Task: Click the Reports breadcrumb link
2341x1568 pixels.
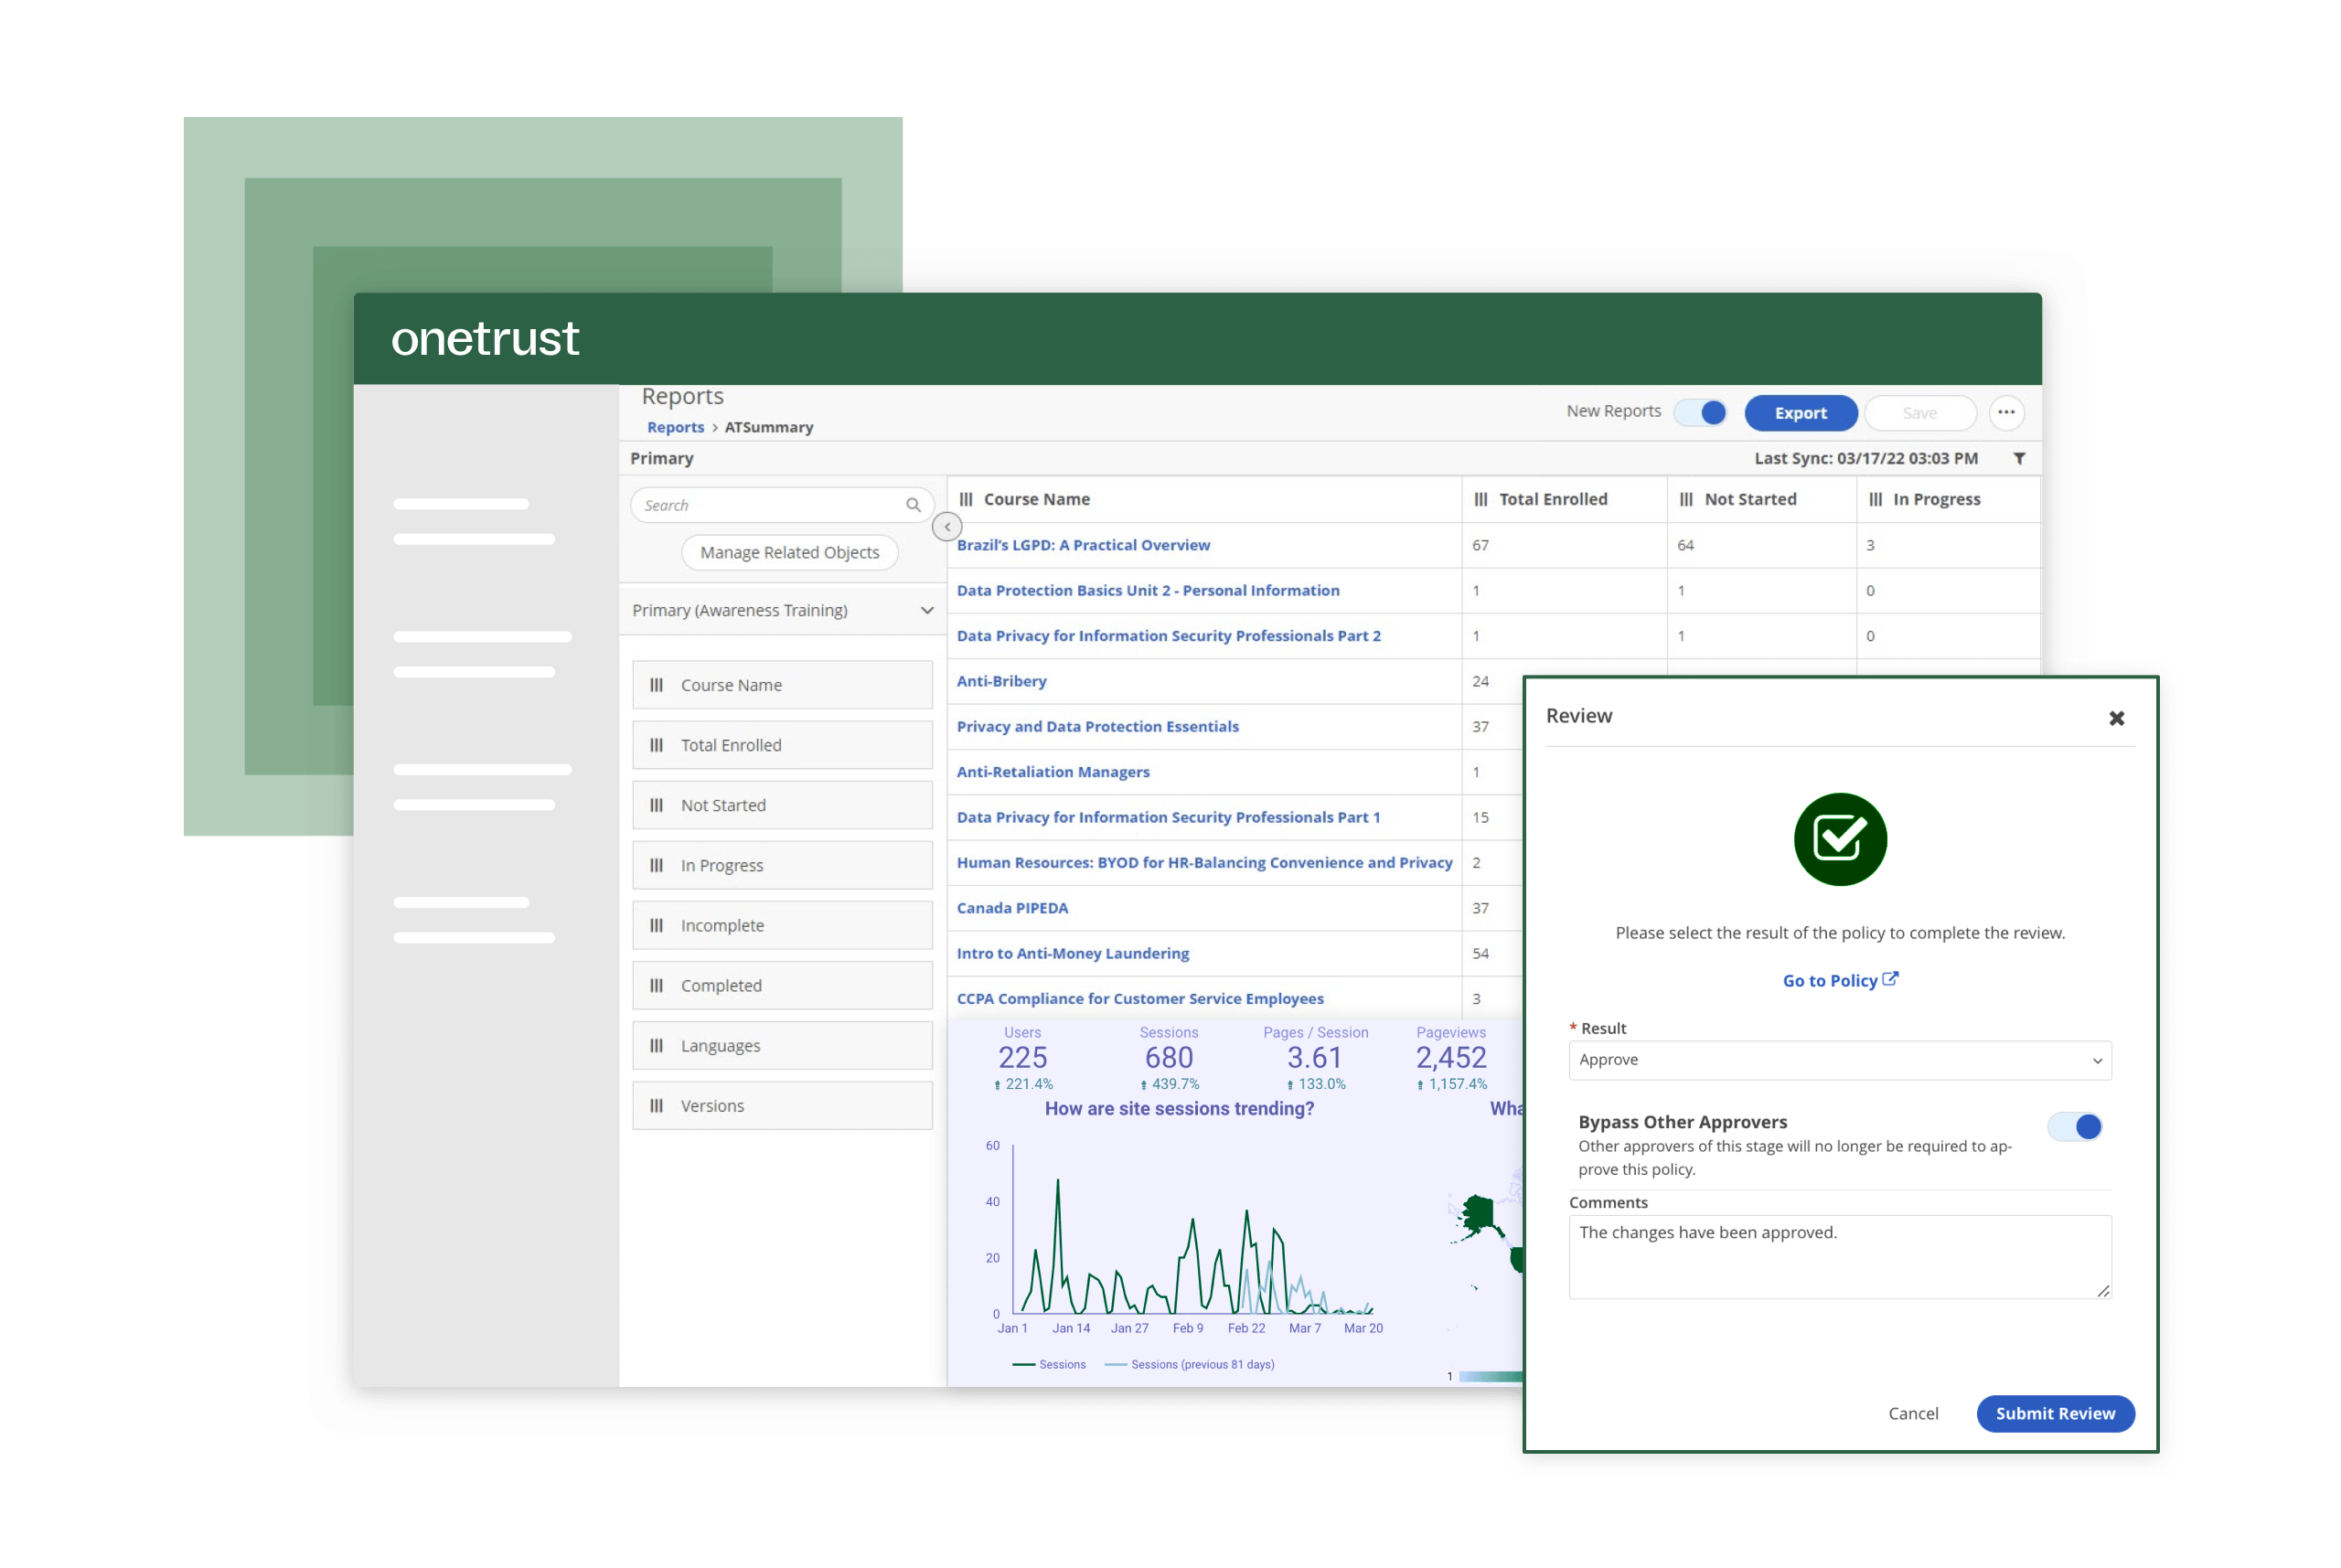Action: coord(675,427)
